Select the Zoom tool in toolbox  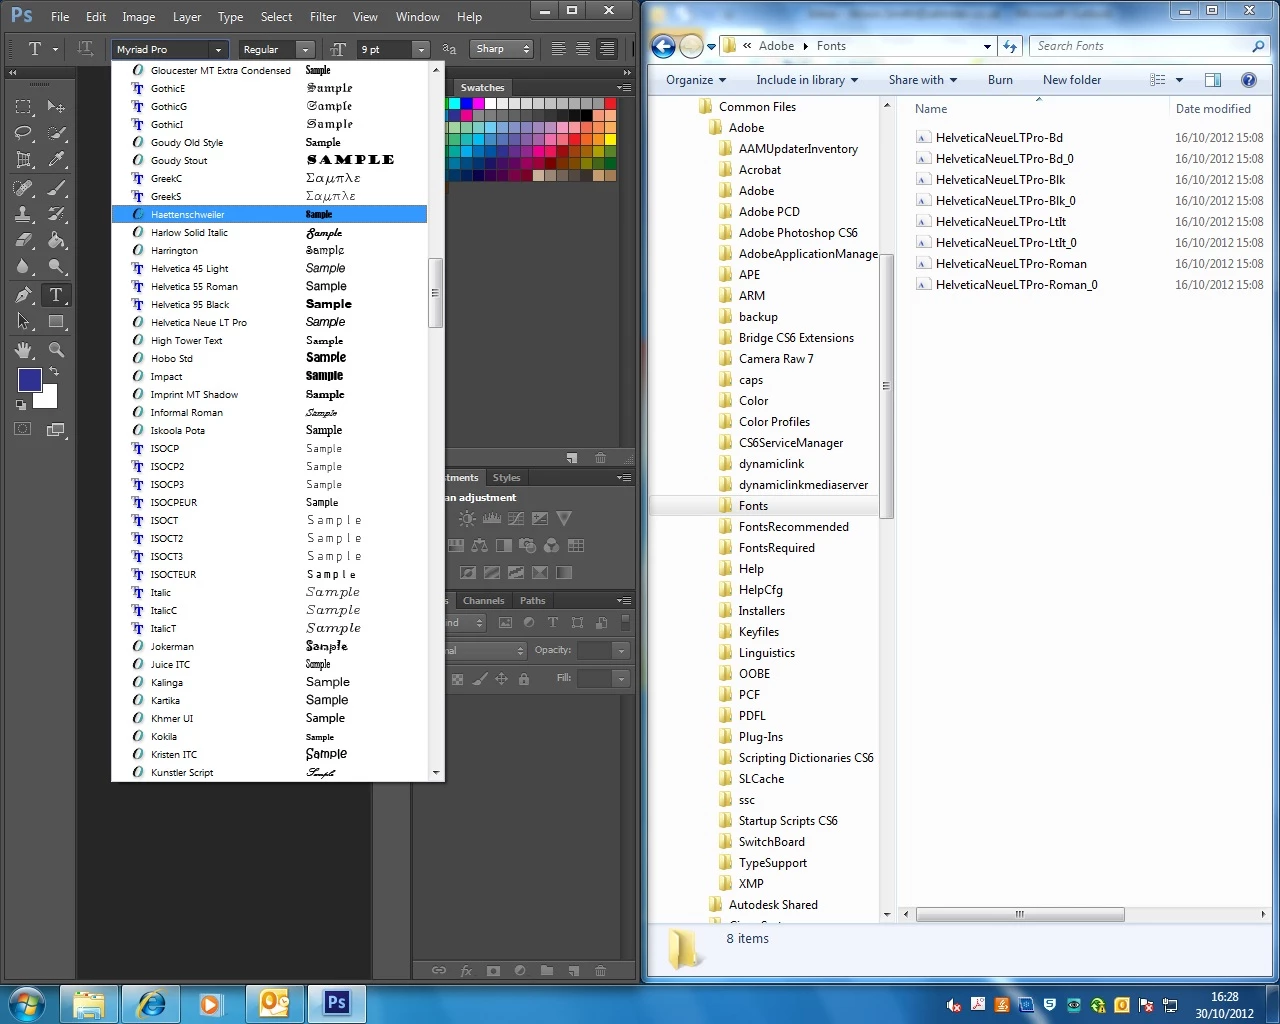click(56, 350)
